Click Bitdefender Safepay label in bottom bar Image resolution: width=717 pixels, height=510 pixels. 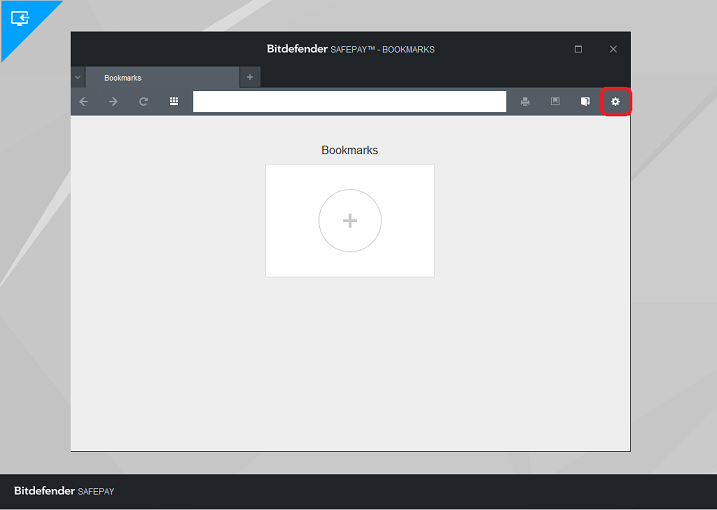pyautogui.click(x=64, y=491)
